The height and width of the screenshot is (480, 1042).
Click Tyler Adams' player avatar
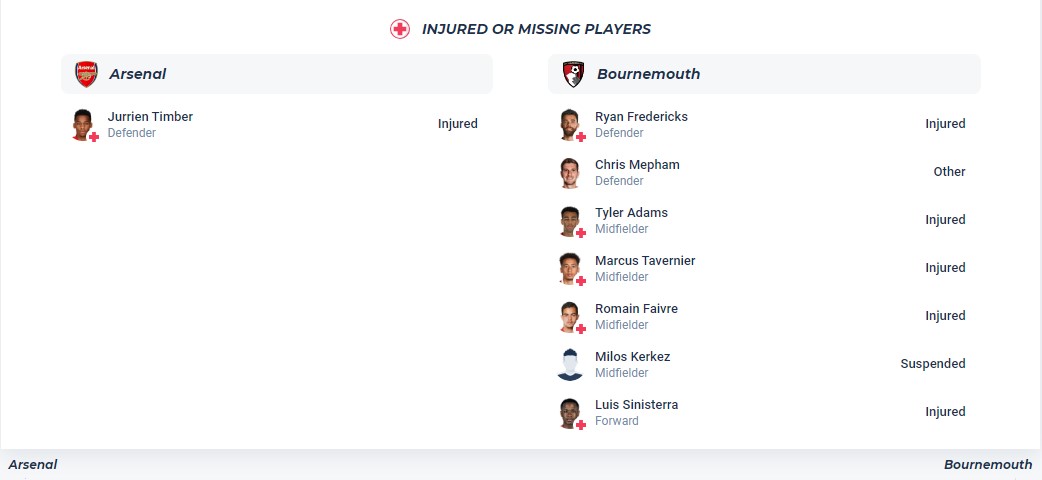570,220
